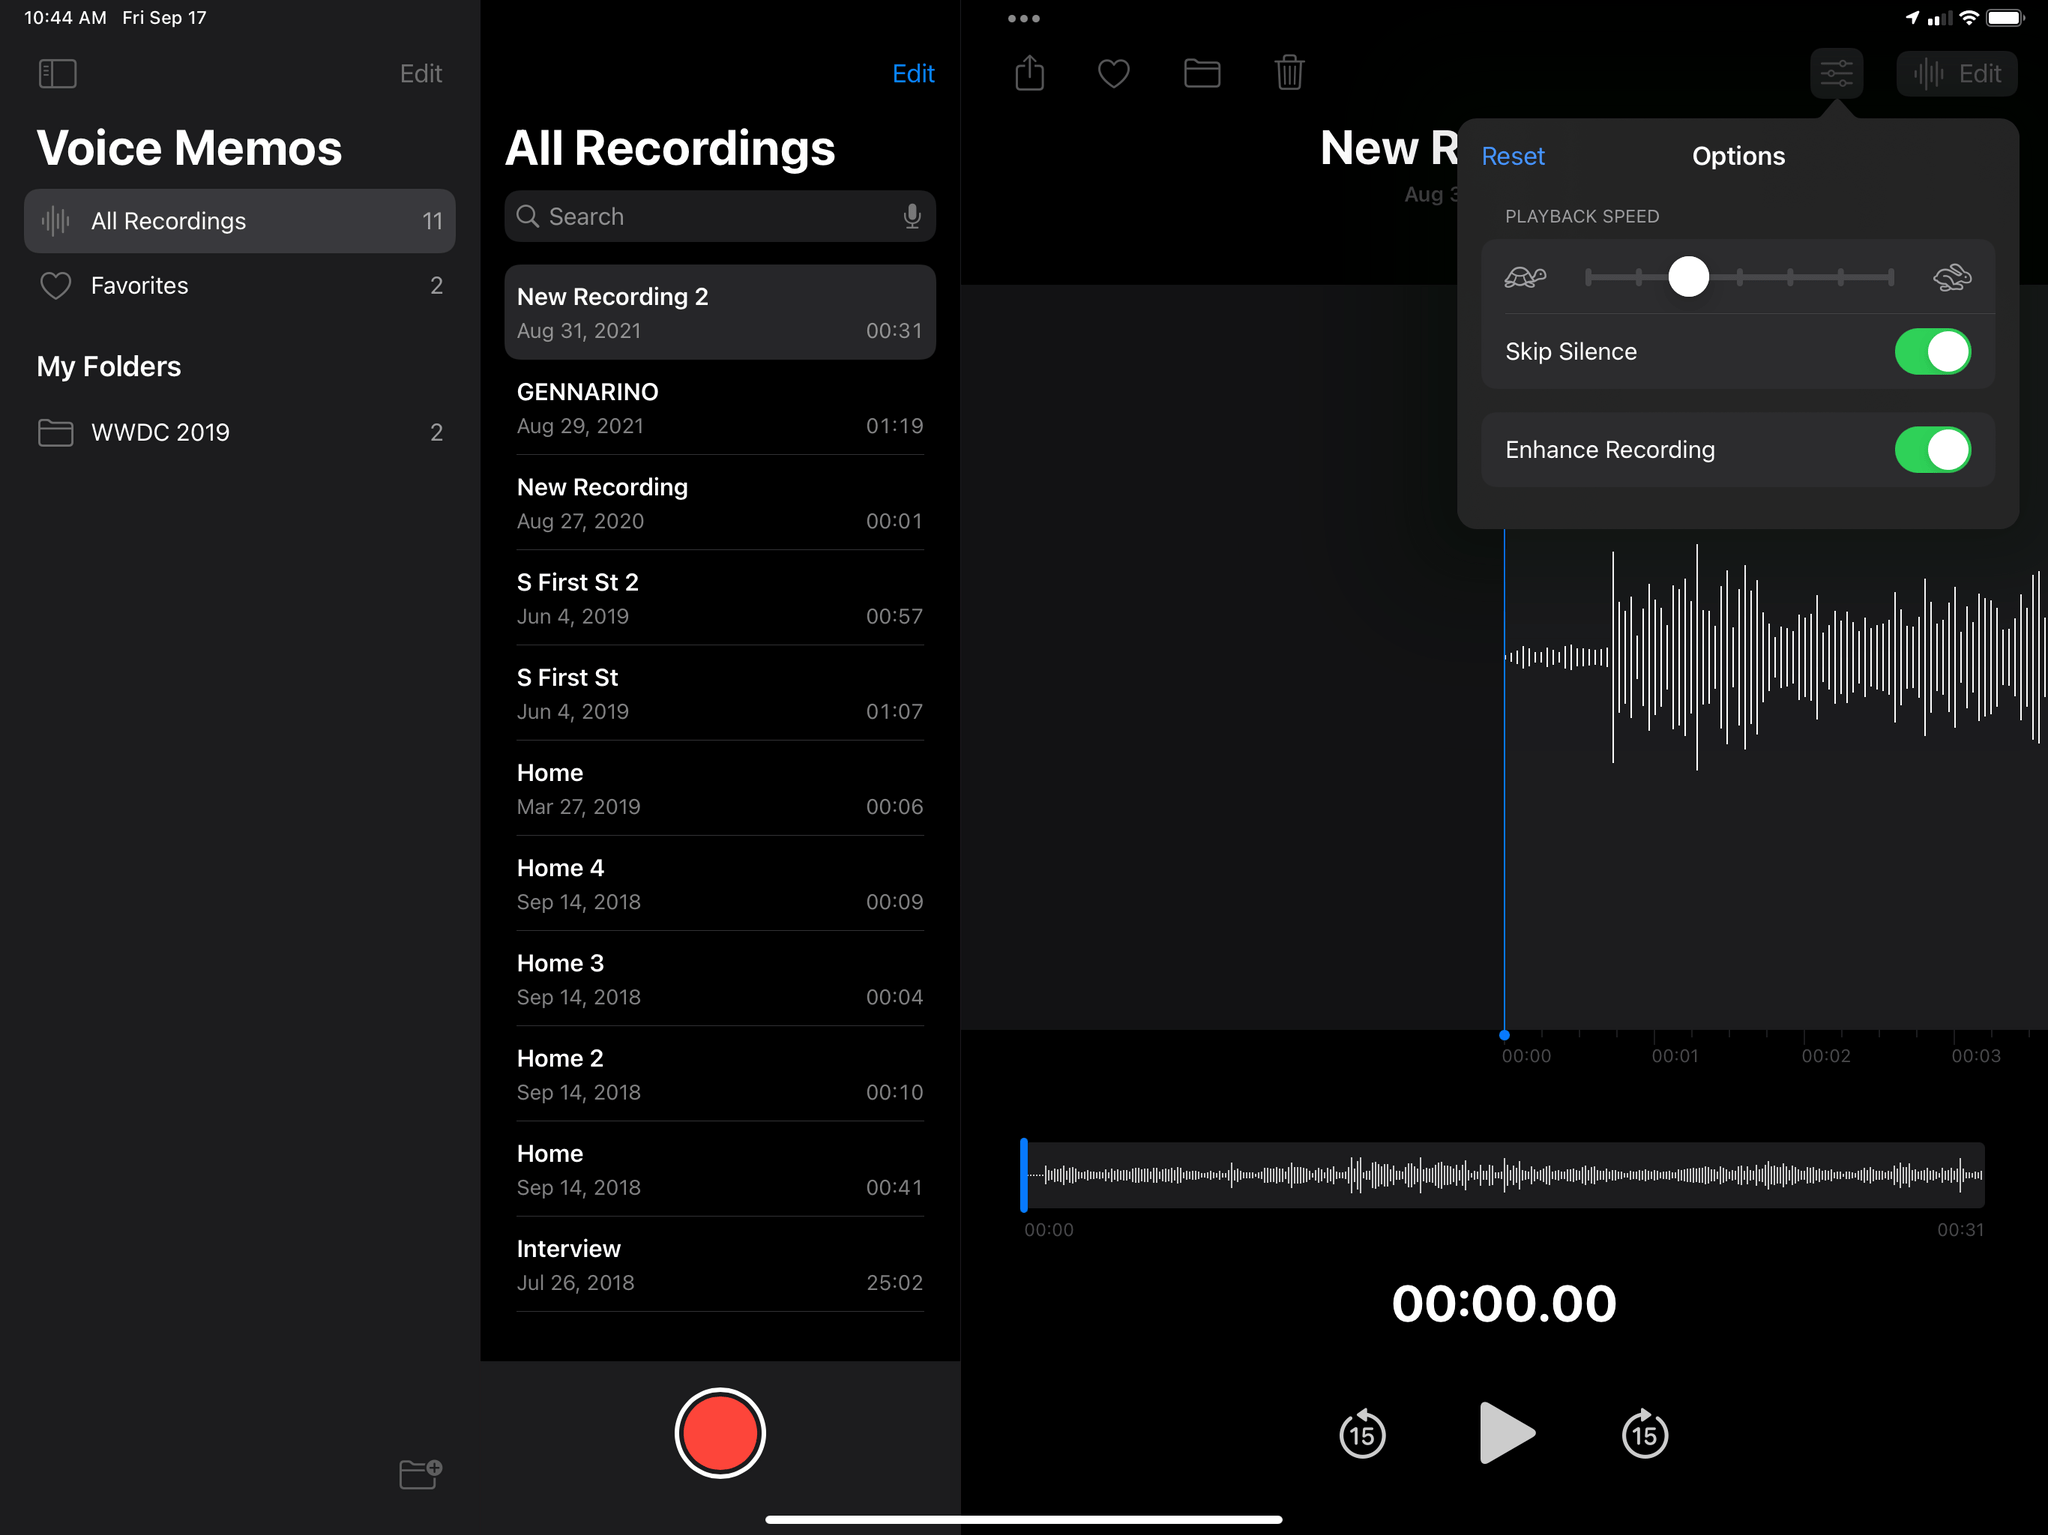Open waveform Edit button for recording
2048x1535 pixels.
pos(1956,73)
